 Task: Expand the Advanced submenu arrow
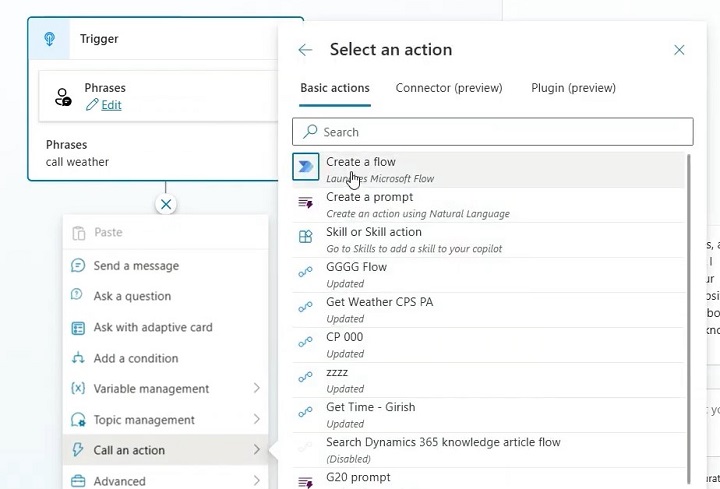pyautogui.click(x=257, y=481)
